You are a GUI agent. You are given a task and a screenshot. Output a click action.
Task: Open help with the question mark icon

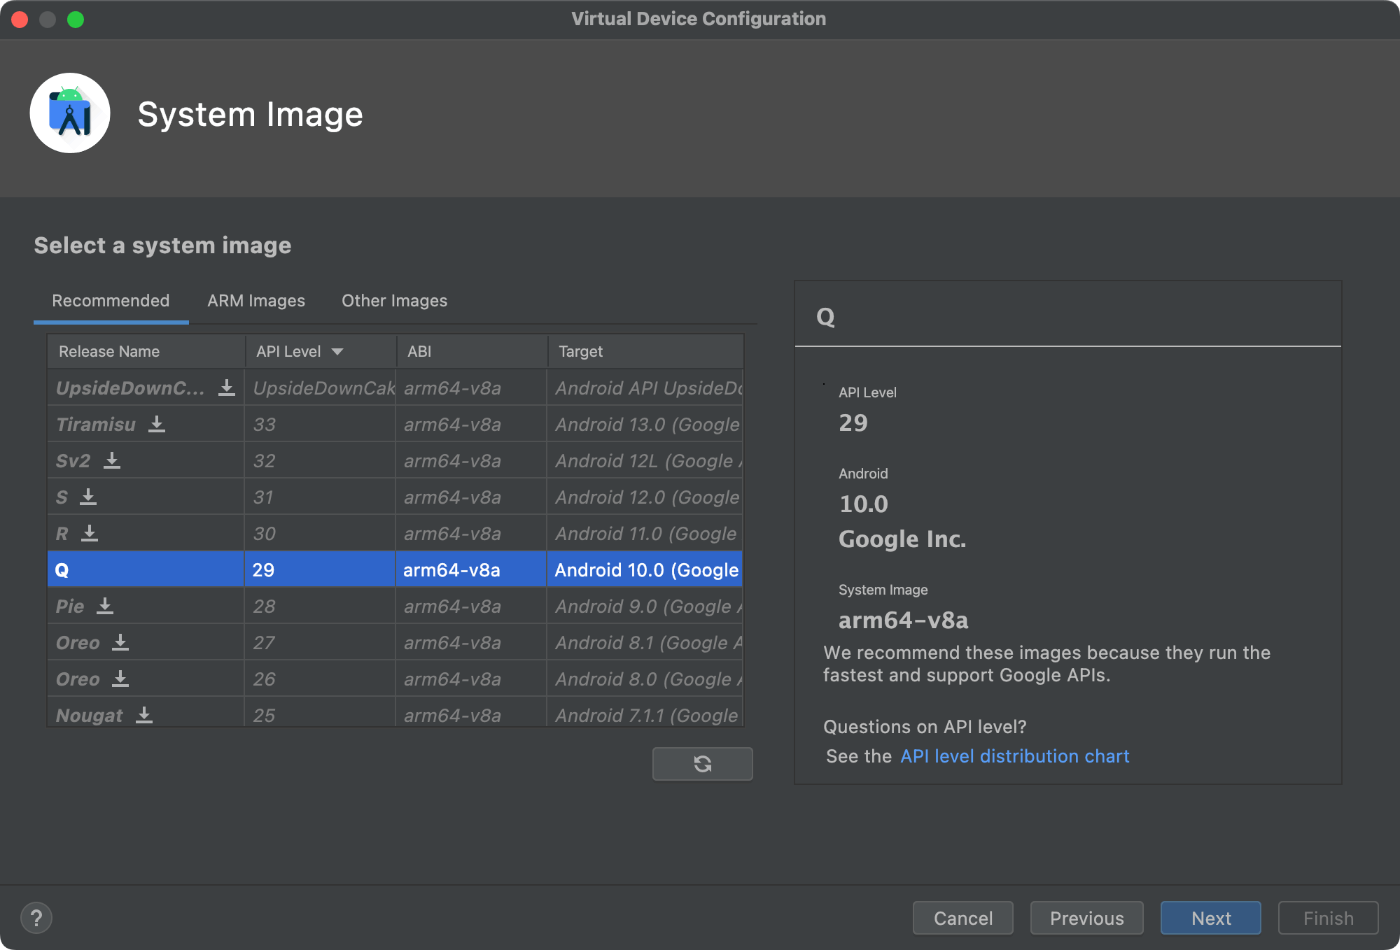point(36,918)
